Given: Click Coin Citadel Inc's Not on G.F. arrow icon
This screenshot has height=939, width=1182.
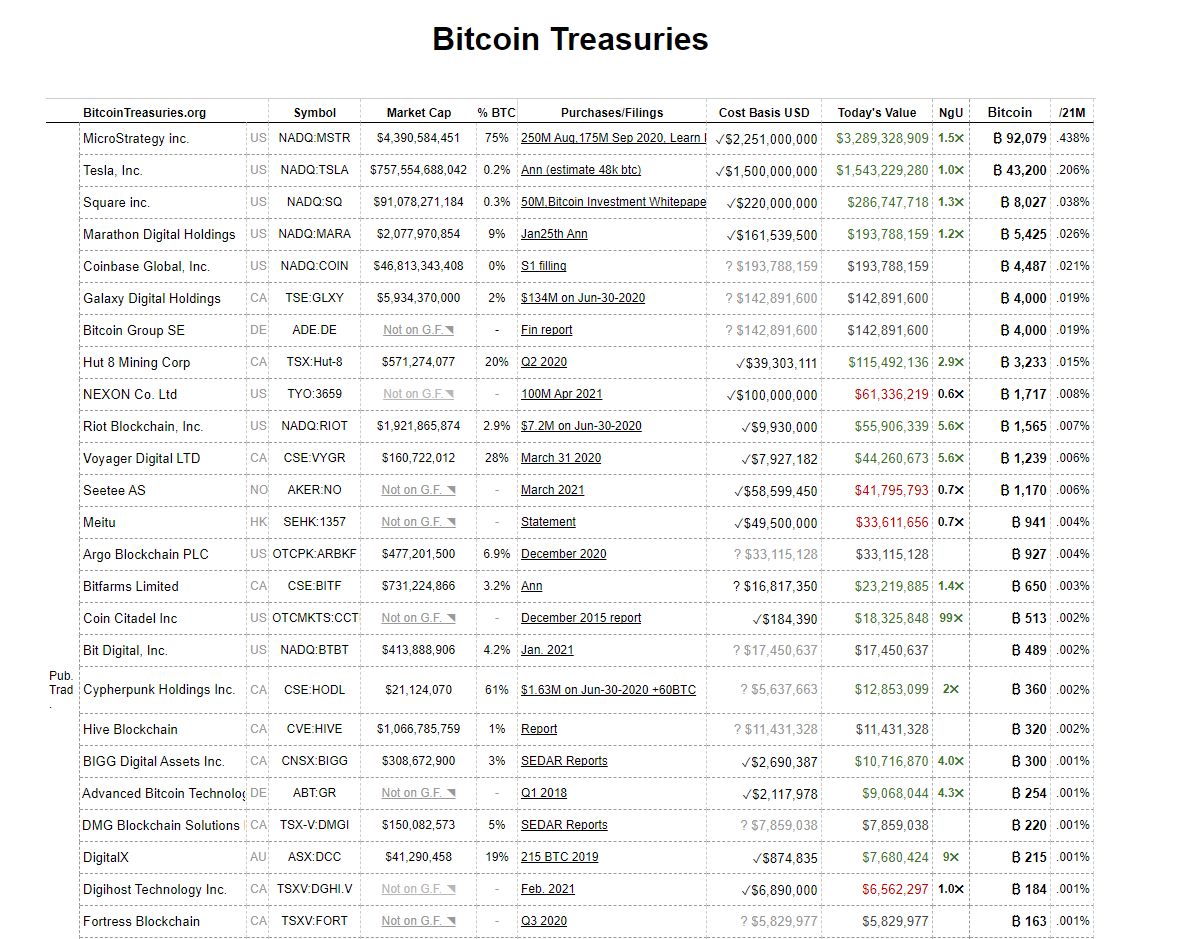Looking at the screenshot, I should pos(451,618).
